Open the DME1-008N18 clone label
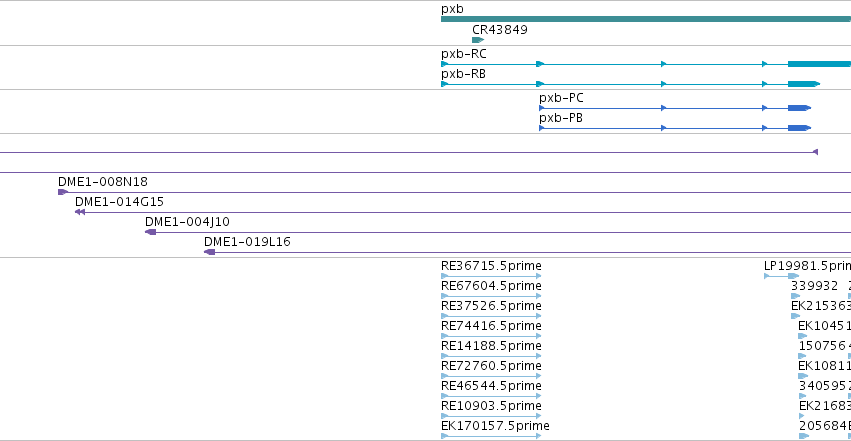The image size is (851, 441). pos(103,182)
